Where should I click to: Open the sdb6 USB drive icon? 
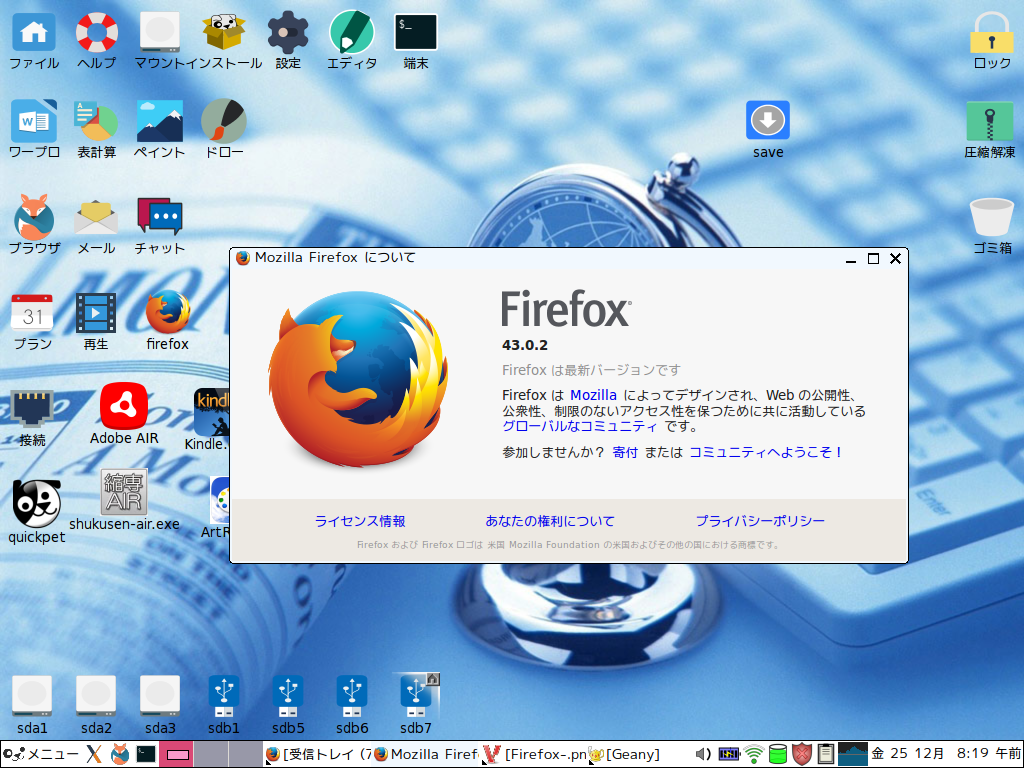click(x=352, y=696)
